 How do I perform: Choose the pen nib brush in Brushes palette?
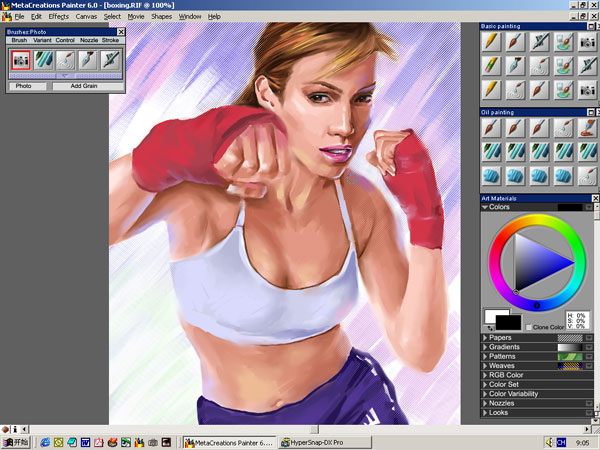coord(88,59)
